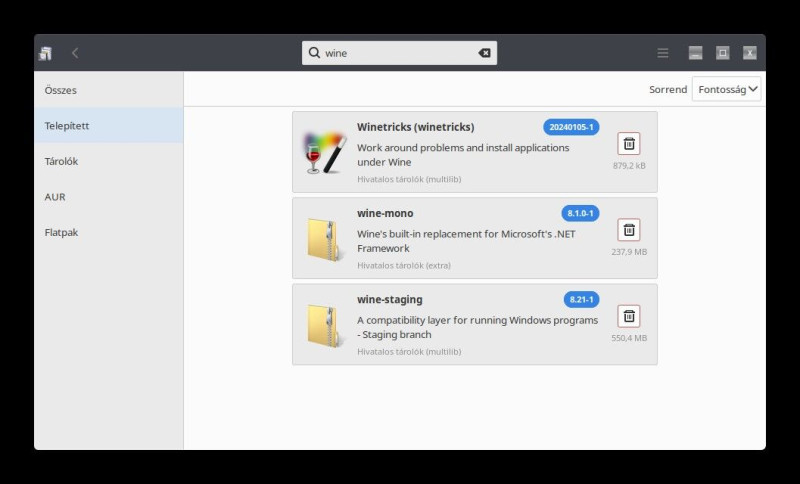Image resolution: width=800 pixels, height=484 pixels.
Task: Go back using the header back arrow
Action: (75, 53)
